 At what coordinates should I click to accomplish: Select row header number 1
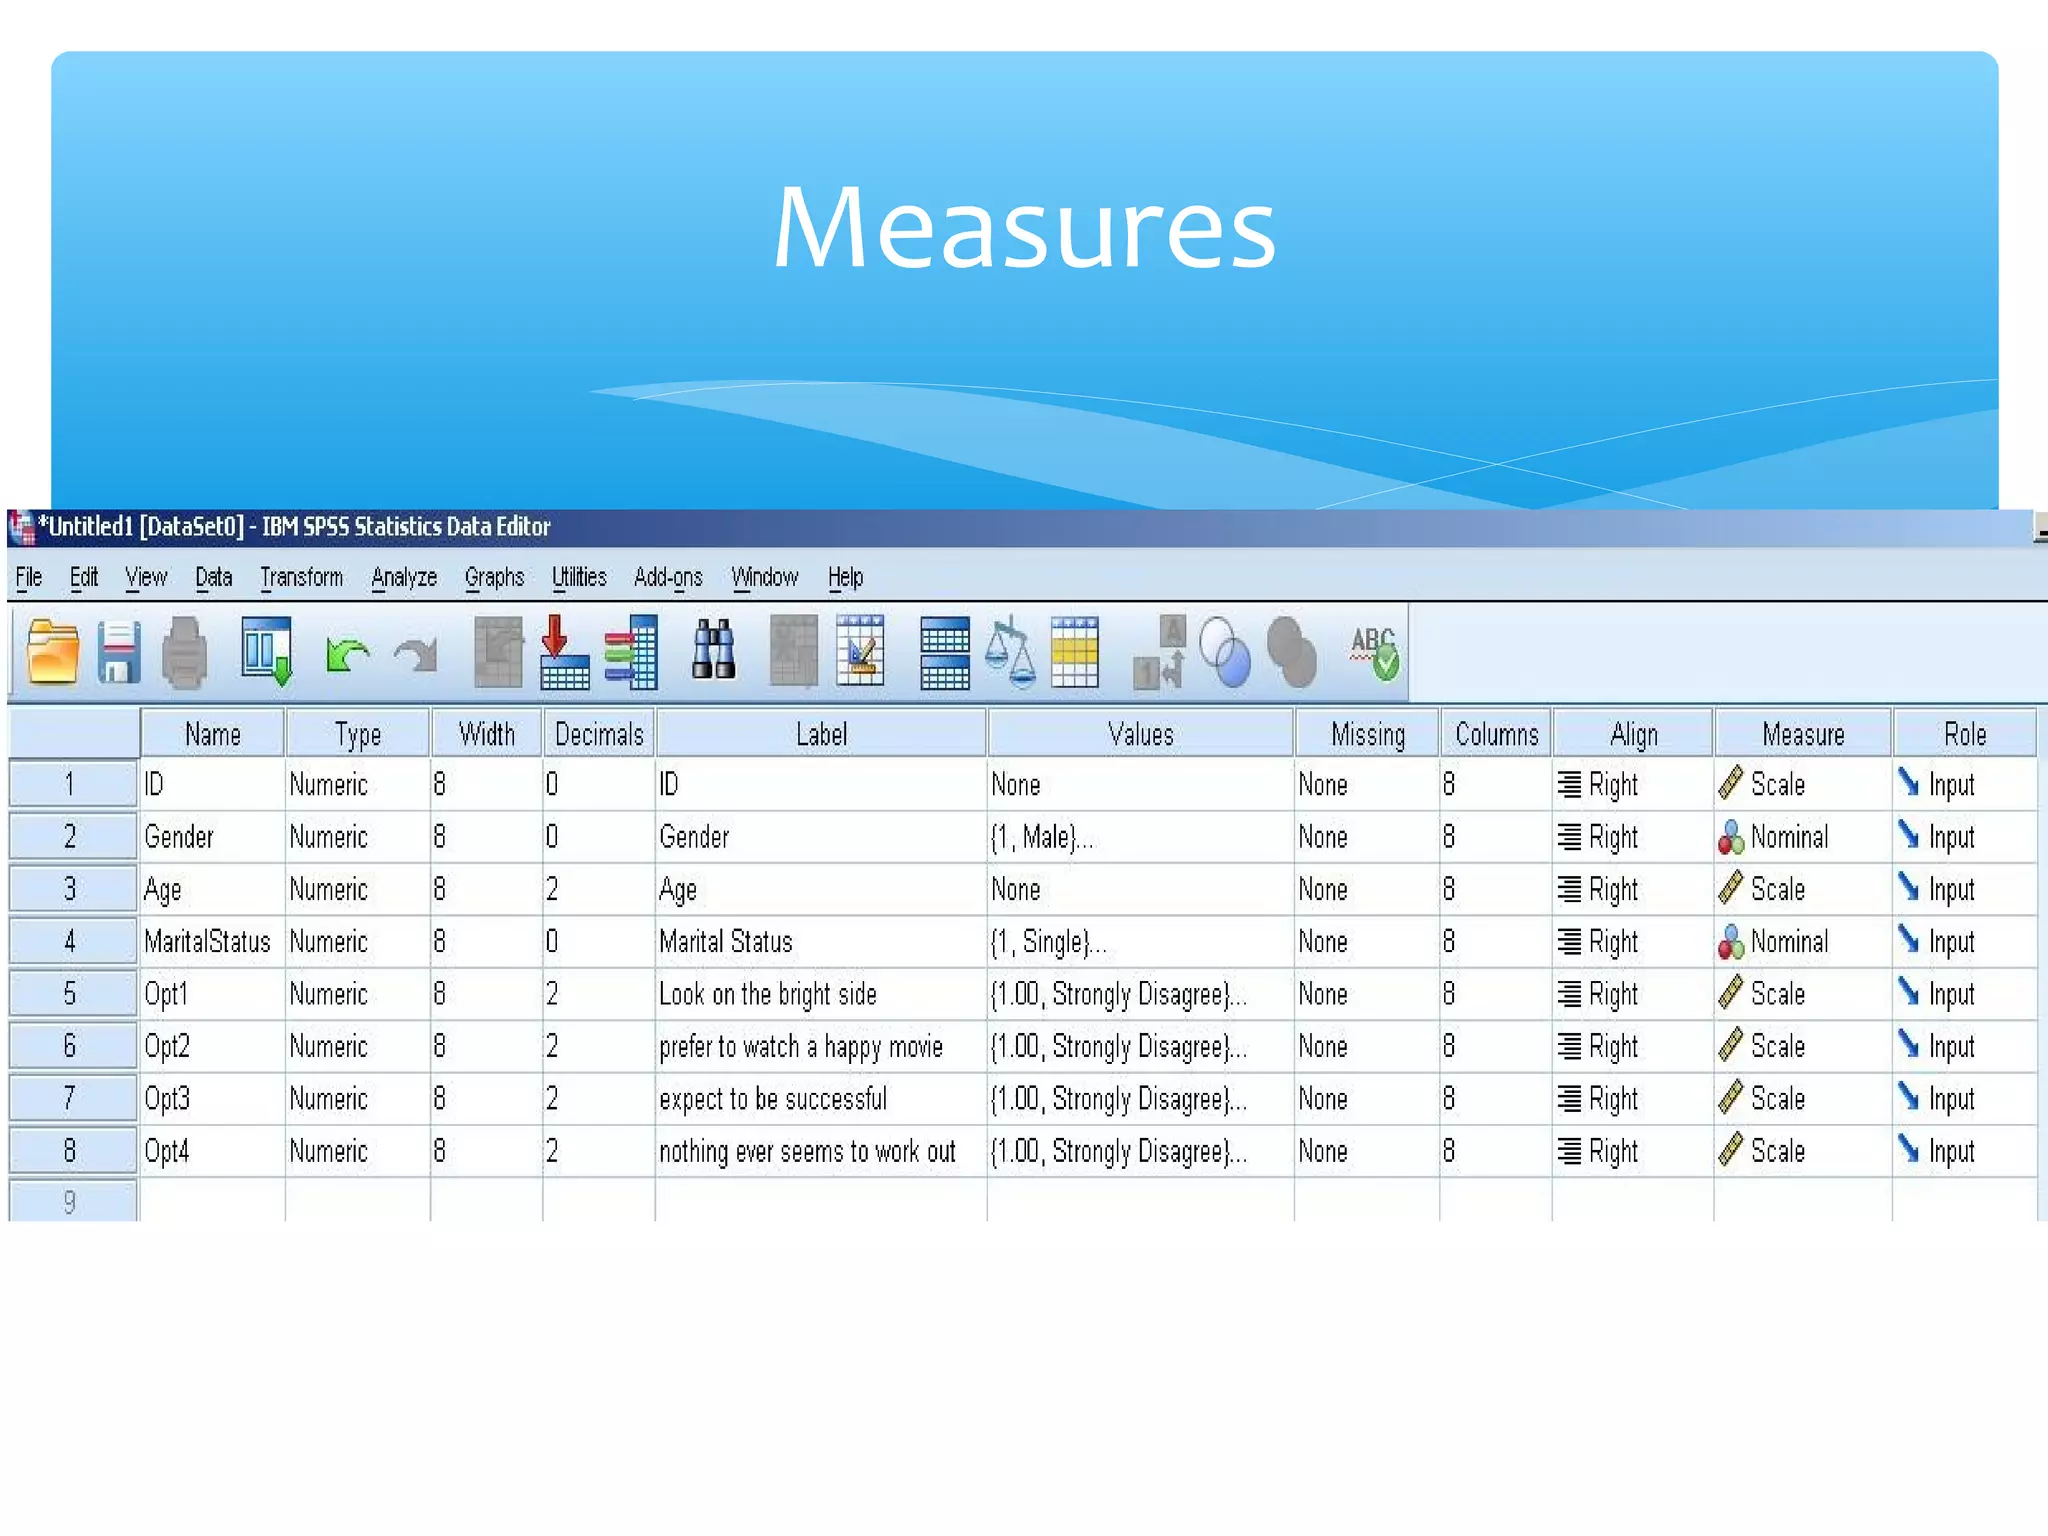click(x=72, y=784)
